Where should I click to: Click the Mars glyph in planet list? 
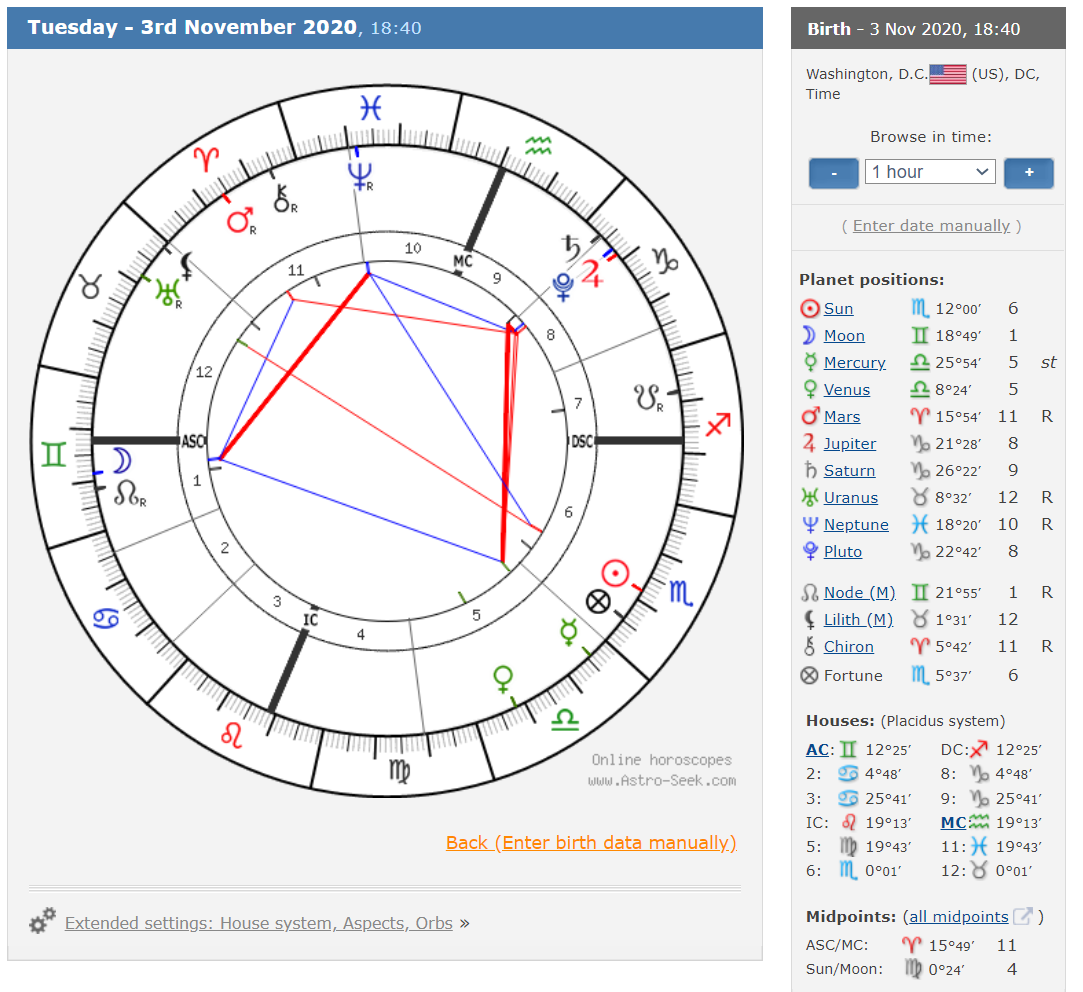pos(809,416)
